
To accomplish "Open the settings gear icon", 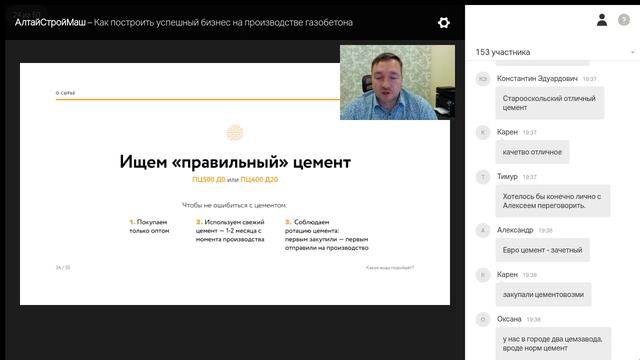I will click(x=444, y=22).
